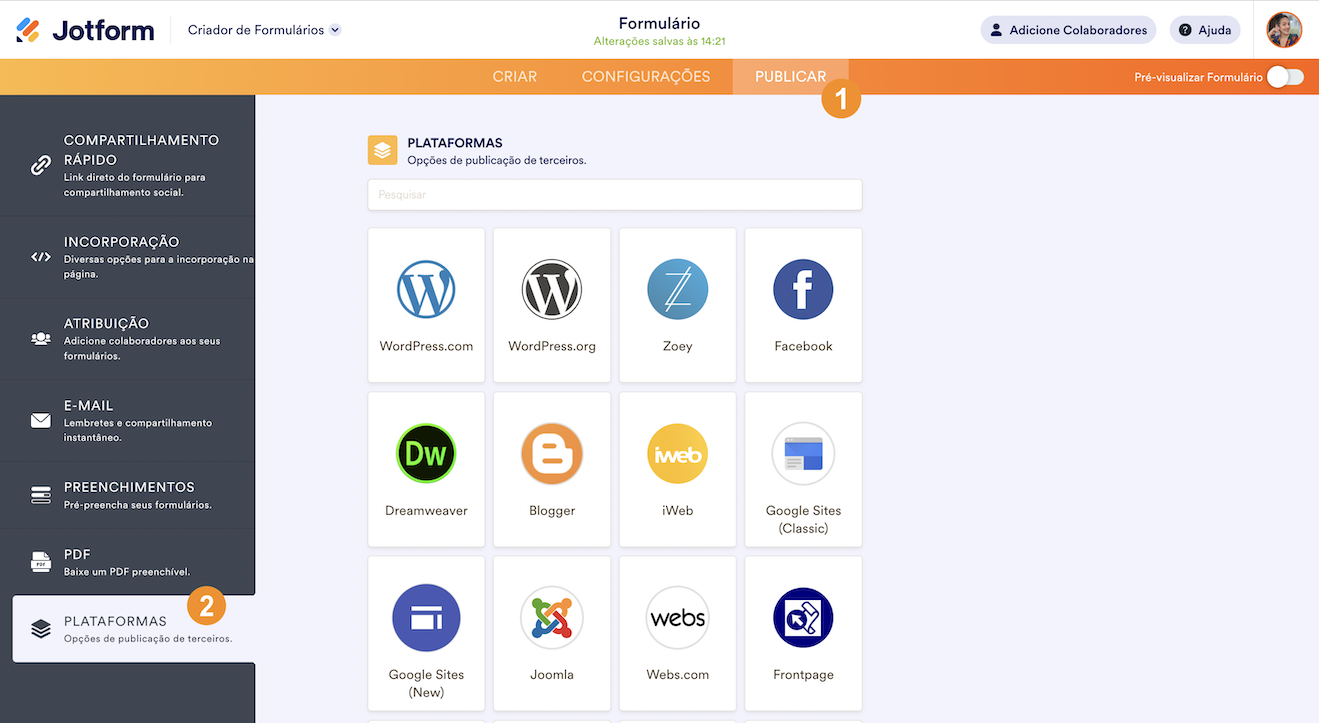Choose the Google Sites (New) icon

pos(426,618)
